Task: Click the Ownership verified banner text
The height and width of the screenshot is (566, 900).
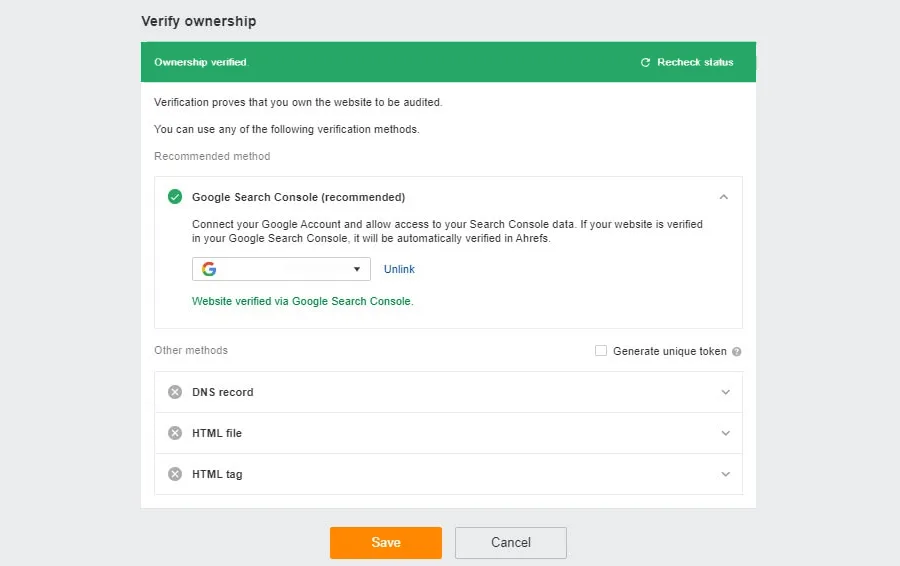Action: pos(200,62)
